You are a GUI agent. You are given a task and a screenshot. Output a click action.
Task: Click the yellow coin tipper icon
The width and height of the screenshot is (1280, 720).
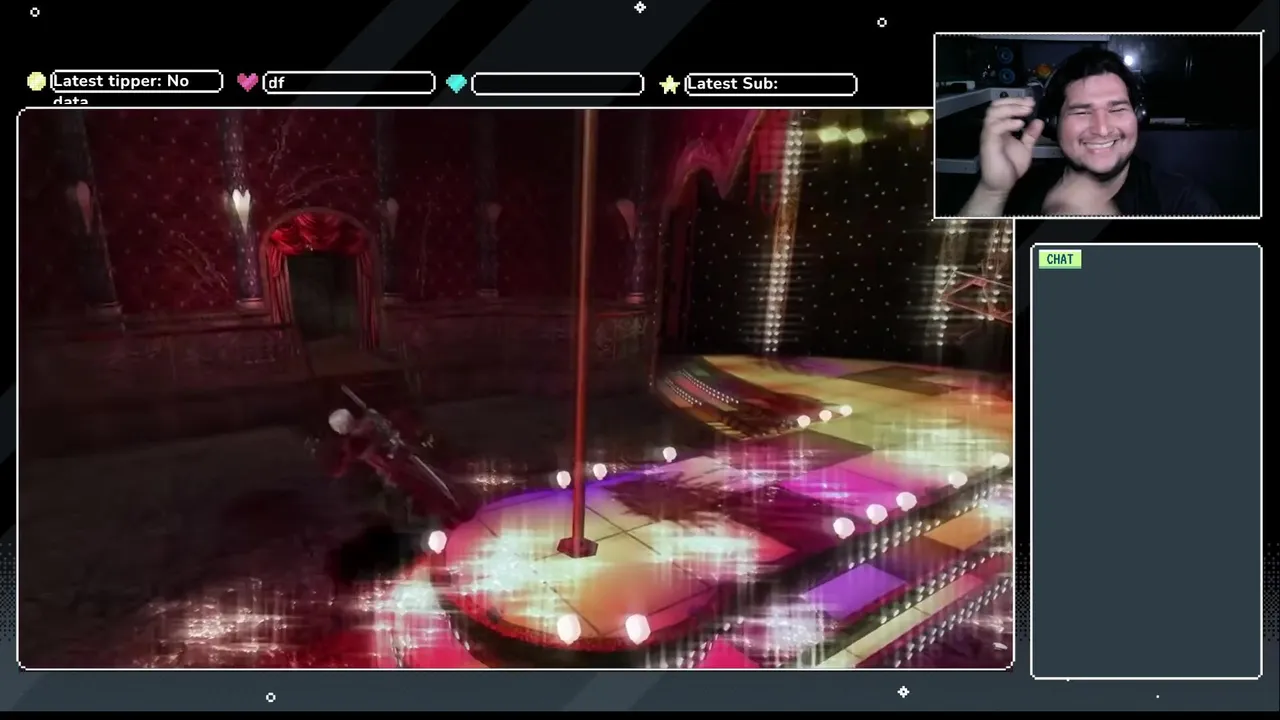click(x=36, y=81)
